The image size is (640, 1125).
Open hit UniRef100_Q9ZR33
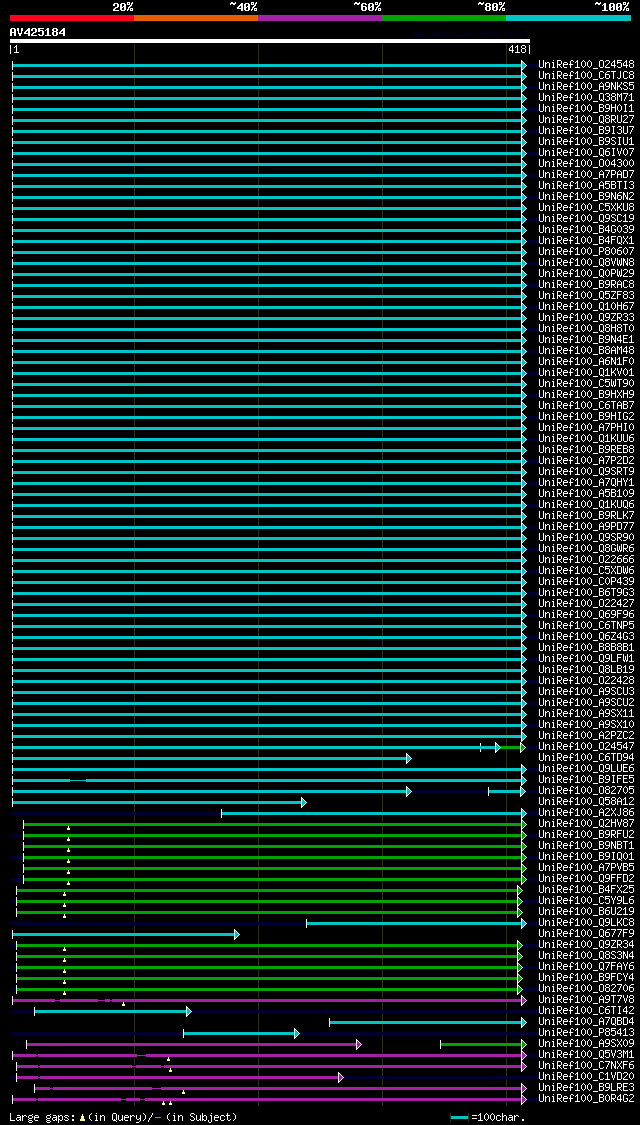[x=586, y=317]
